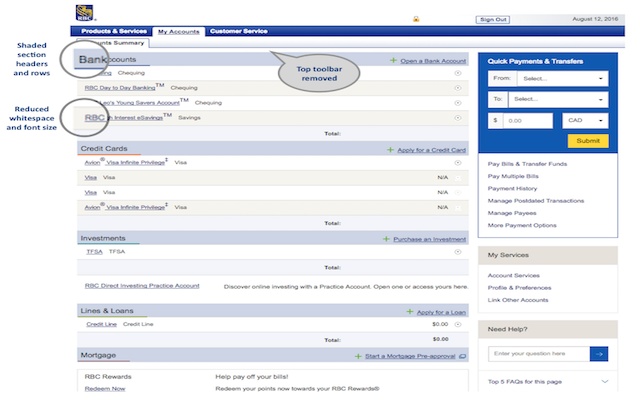This screenshot has height=400, width=640.
Task: Open Payment History
Action: click(512, 189)
